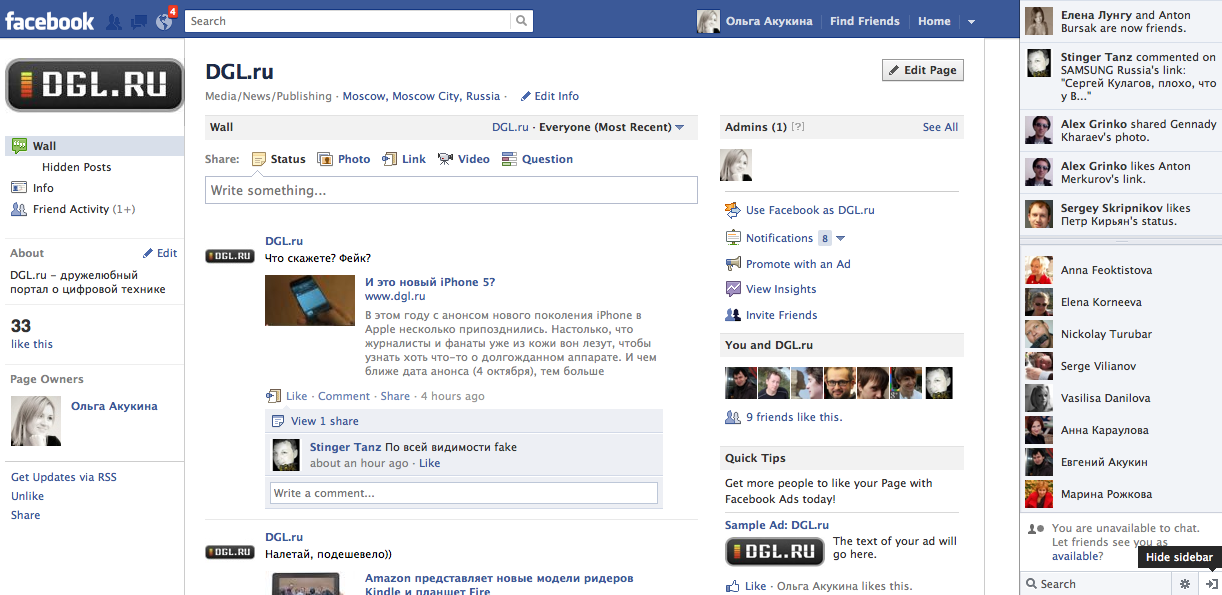Open the View Insights link
Image resolution: width=1222 pixels, height=595 pixels.
point(780,289)
